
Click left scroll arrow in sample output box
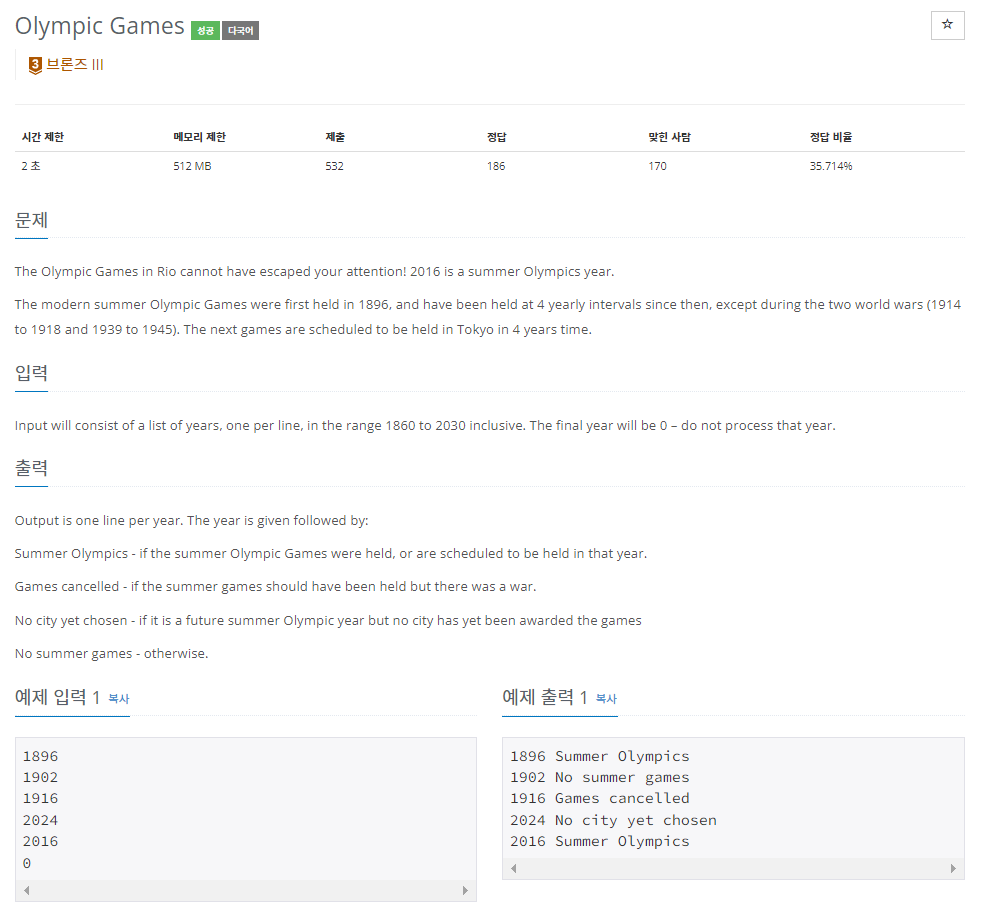point(514,868)
